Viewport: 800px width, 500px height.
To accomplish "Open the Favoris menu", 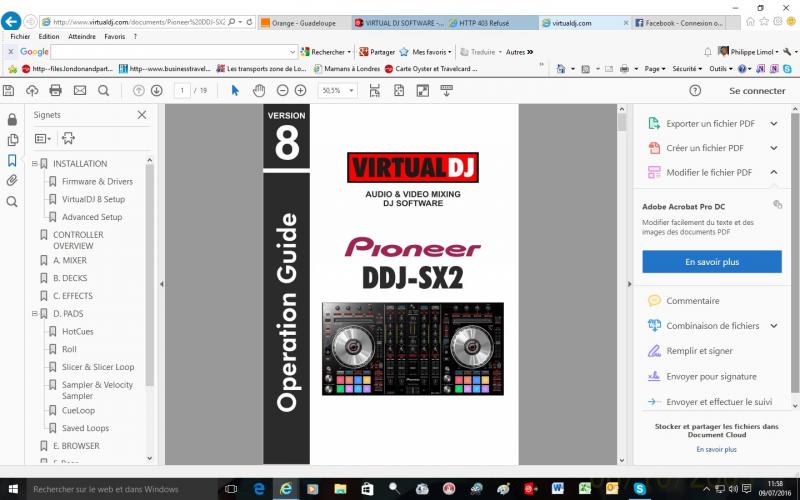I will (x=114, y=36).
